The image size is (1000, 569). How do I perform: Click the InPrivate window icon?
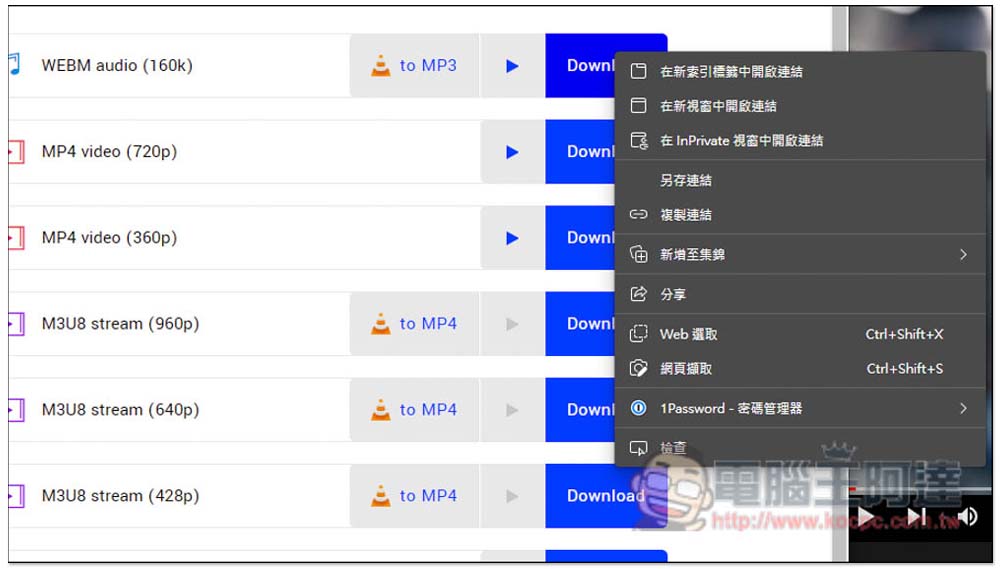(639, 140)
